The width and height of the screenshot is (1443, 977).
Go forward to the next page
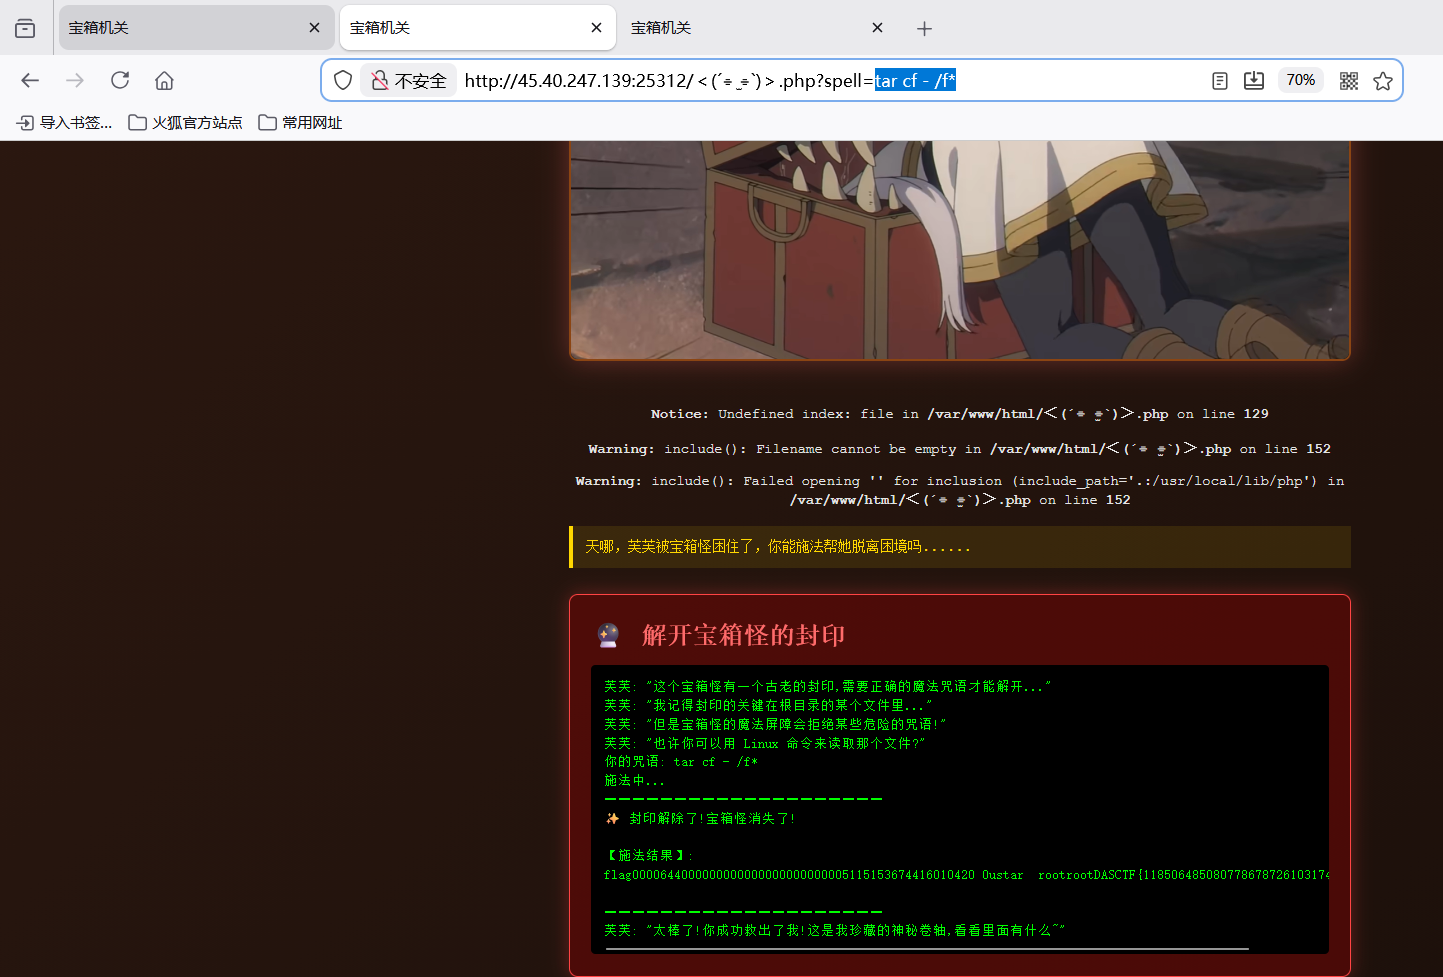[75, 80]
